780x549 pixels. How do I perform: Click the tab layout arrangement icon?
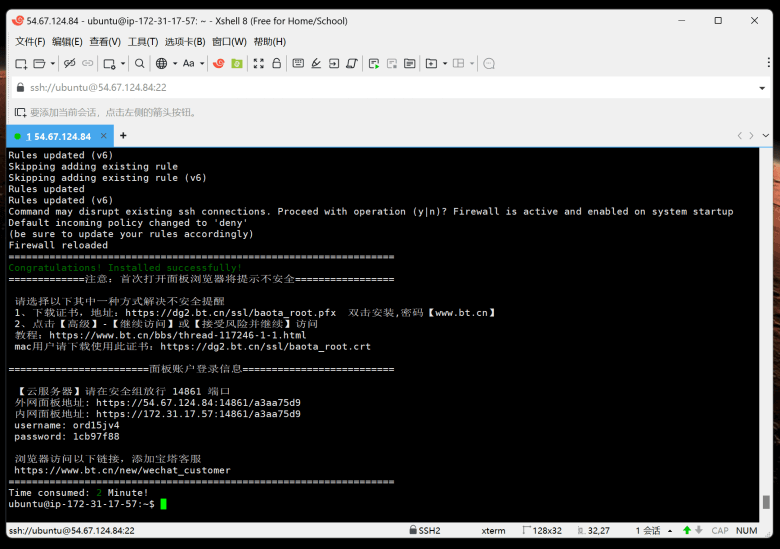pos(459,63)
